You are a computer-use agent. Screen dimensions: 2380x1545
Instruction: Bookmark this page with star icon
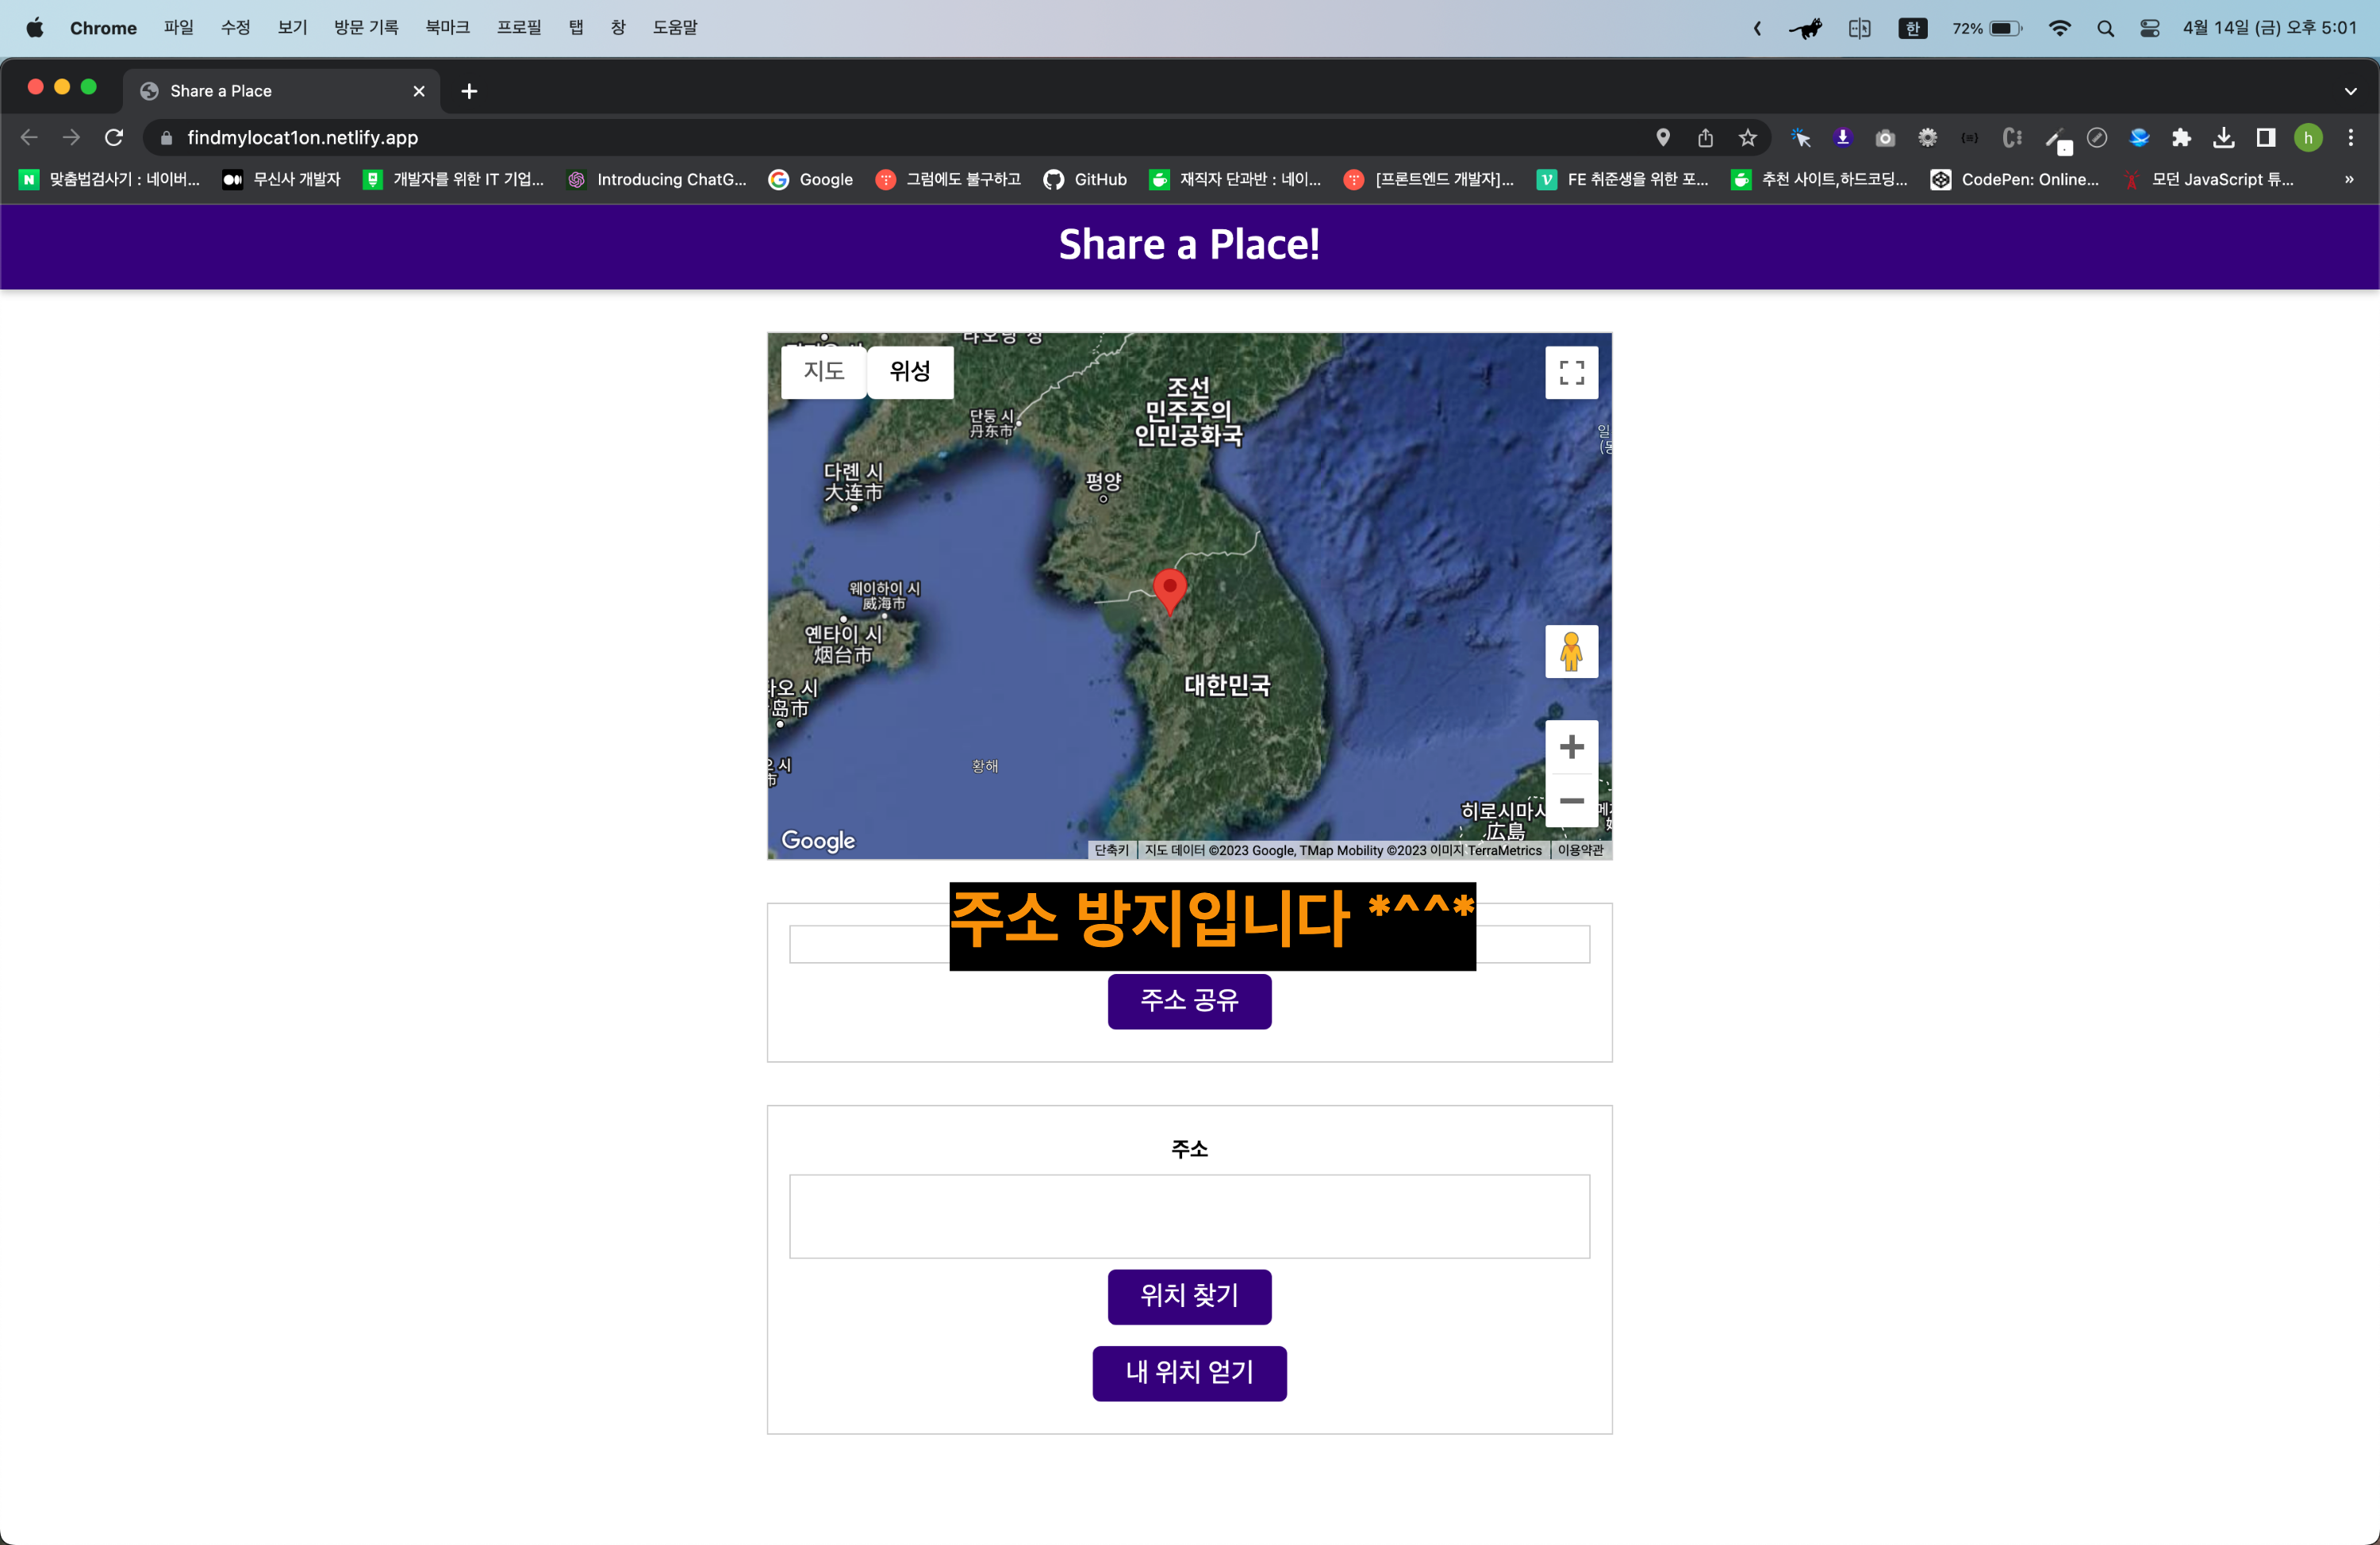1747,138
